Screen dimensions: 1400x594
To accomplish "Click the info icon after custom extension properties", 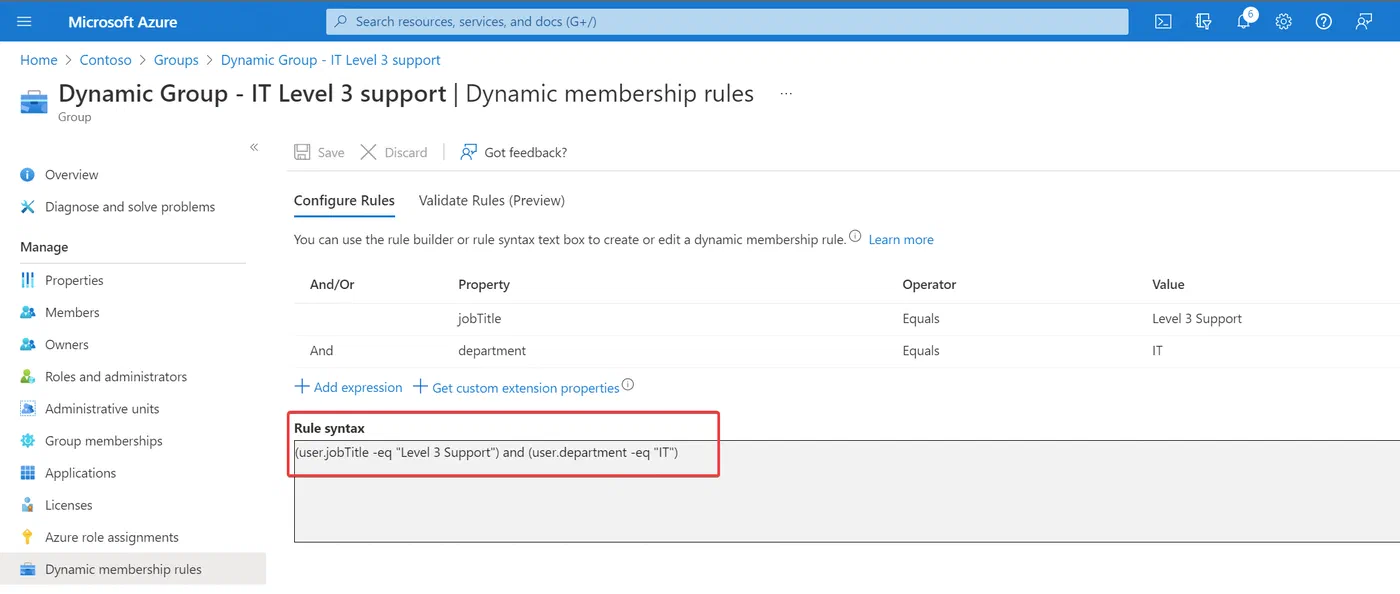I will pos(628,385).
